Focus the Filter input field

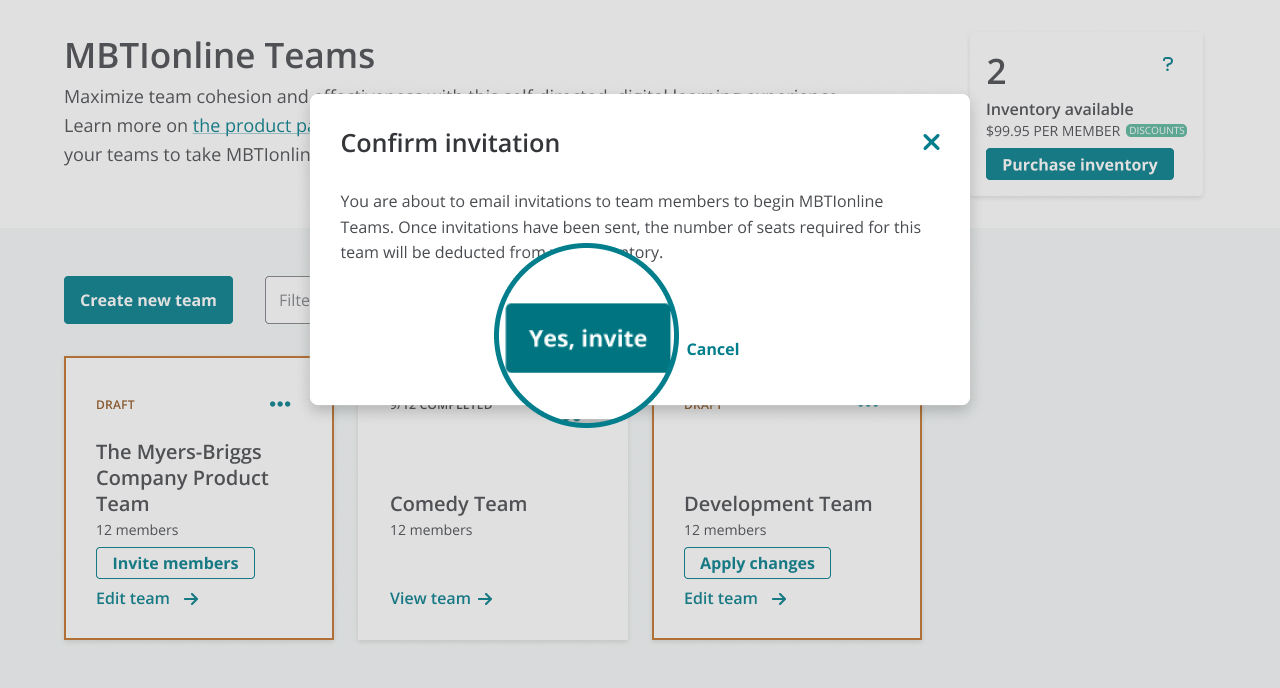288,300
